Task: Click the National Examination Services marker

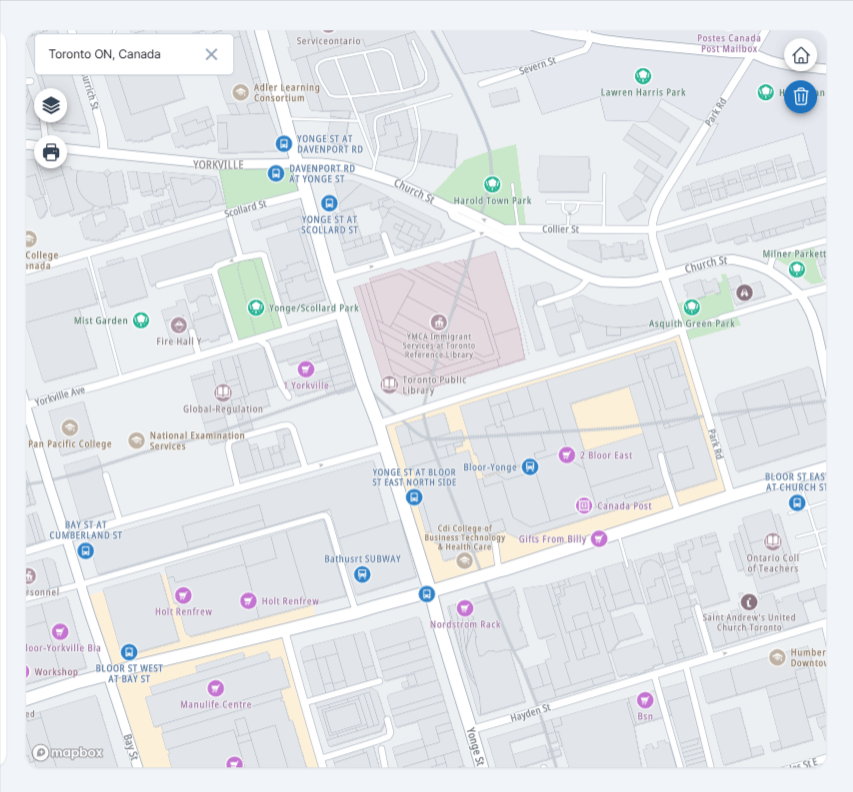Action: coord(136,440)
